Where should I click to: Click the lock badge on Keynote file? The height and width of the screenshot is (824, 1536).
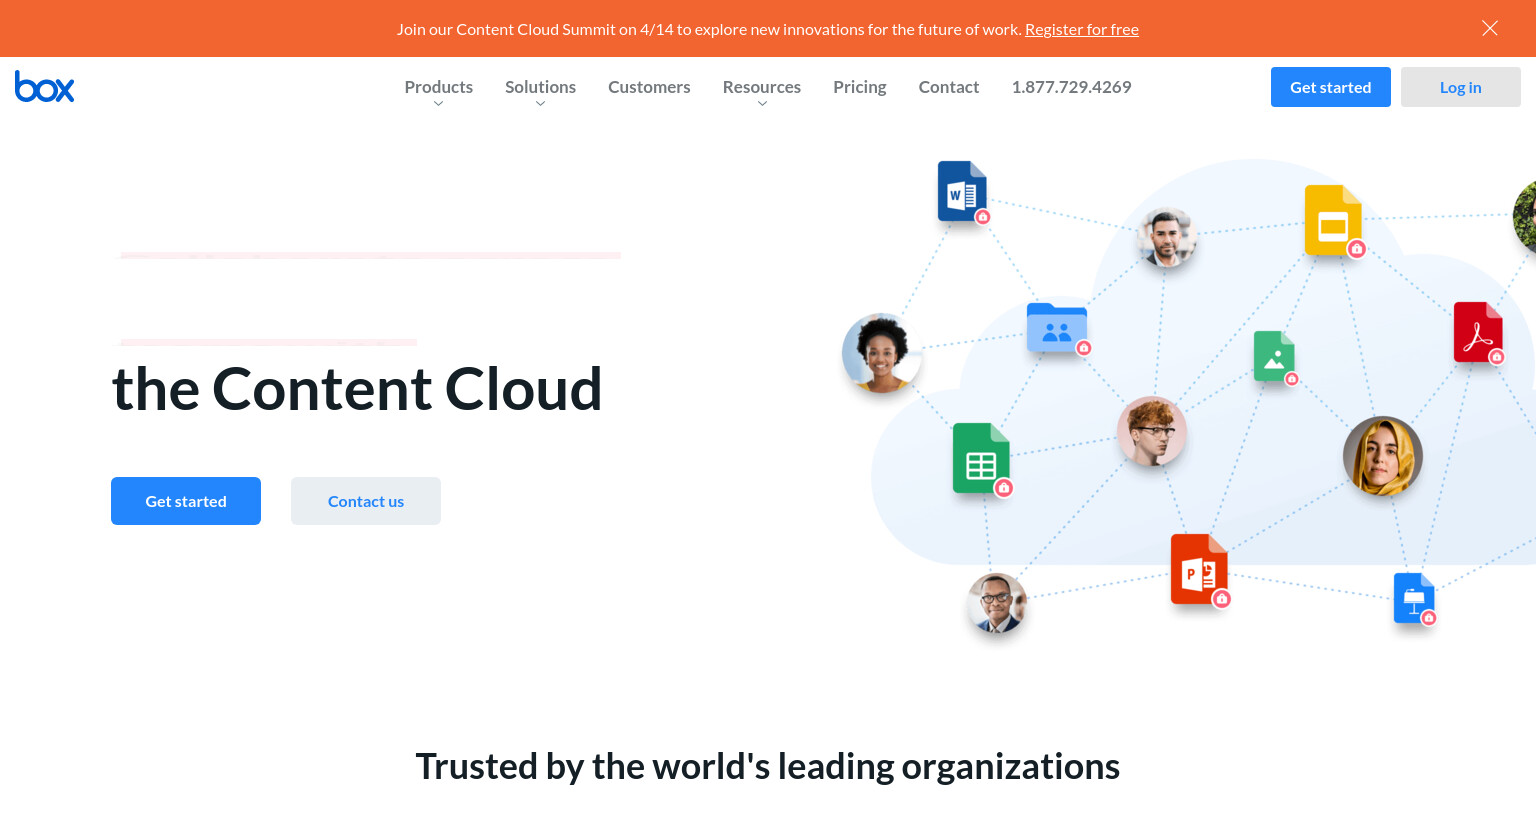coord(1429,618)
